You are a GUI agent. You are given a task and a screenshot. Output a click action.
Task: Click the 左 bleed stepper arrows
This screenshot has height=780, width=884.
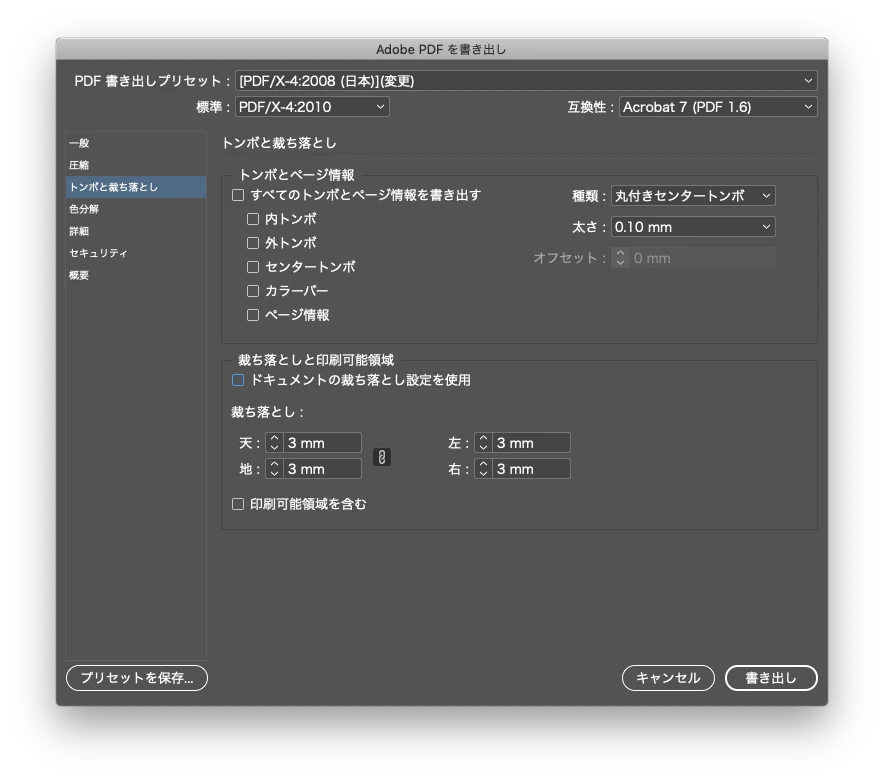(x=483, y=443)
